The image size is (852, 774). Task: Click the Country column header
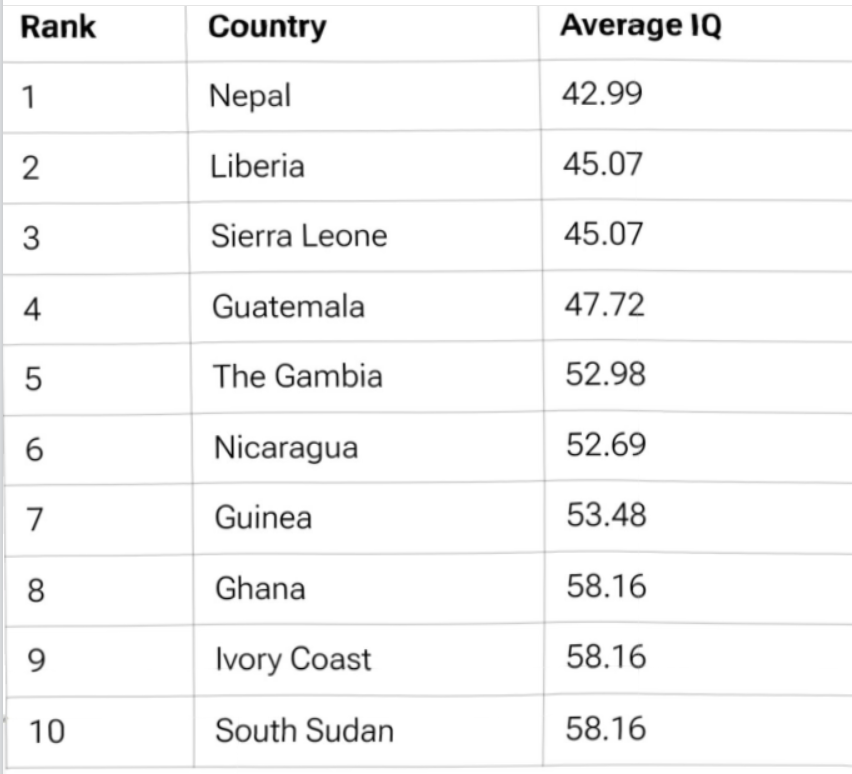(267, 27)
